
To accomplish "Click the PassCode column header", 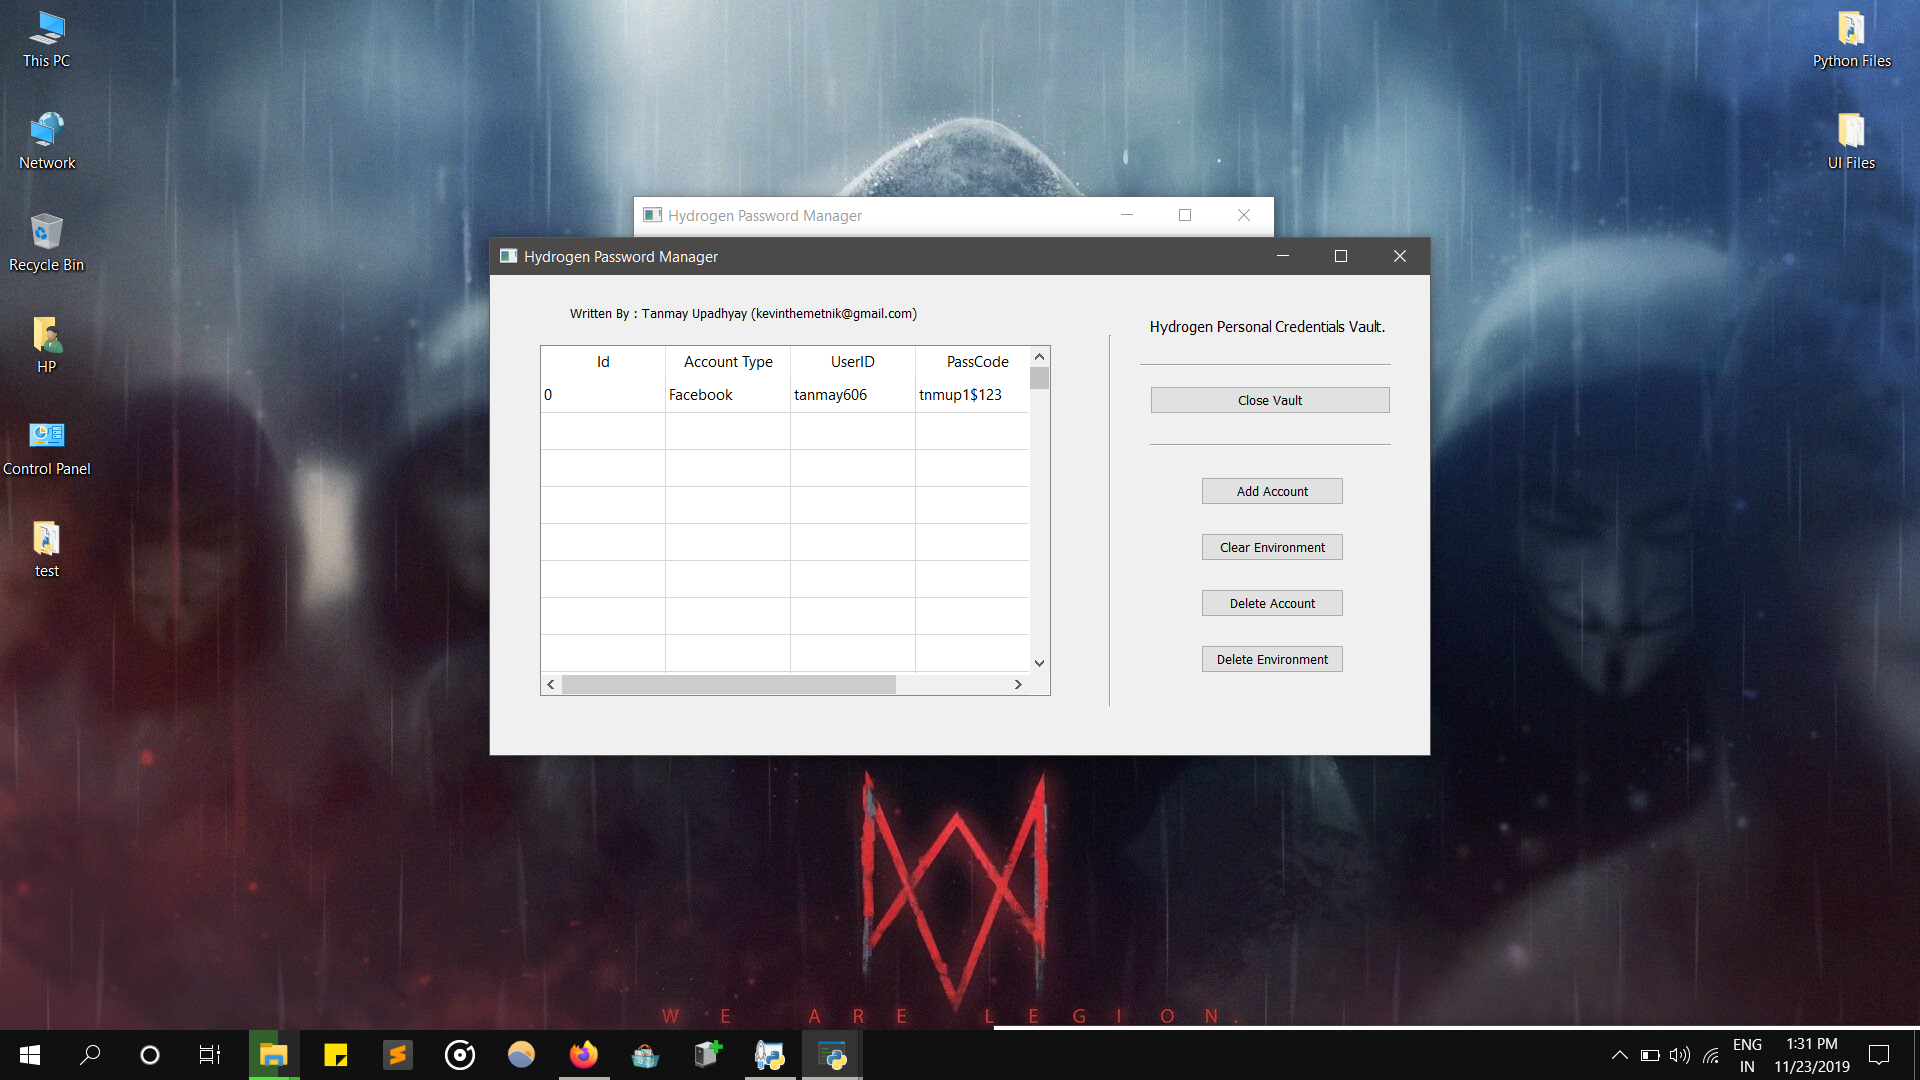I will [976, 362].
